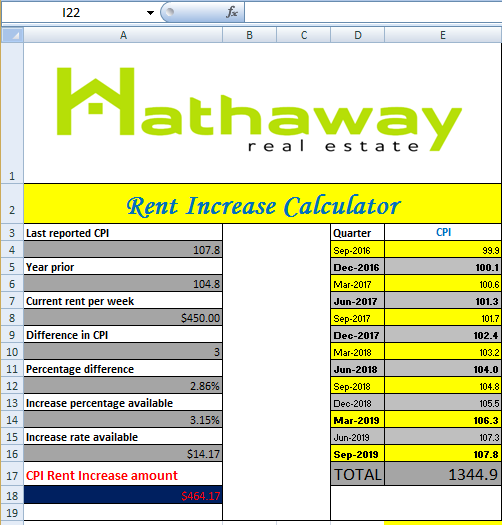Select the 1344.9 total cell
This screenshot has height=525, width=502.
coord(443,474)
